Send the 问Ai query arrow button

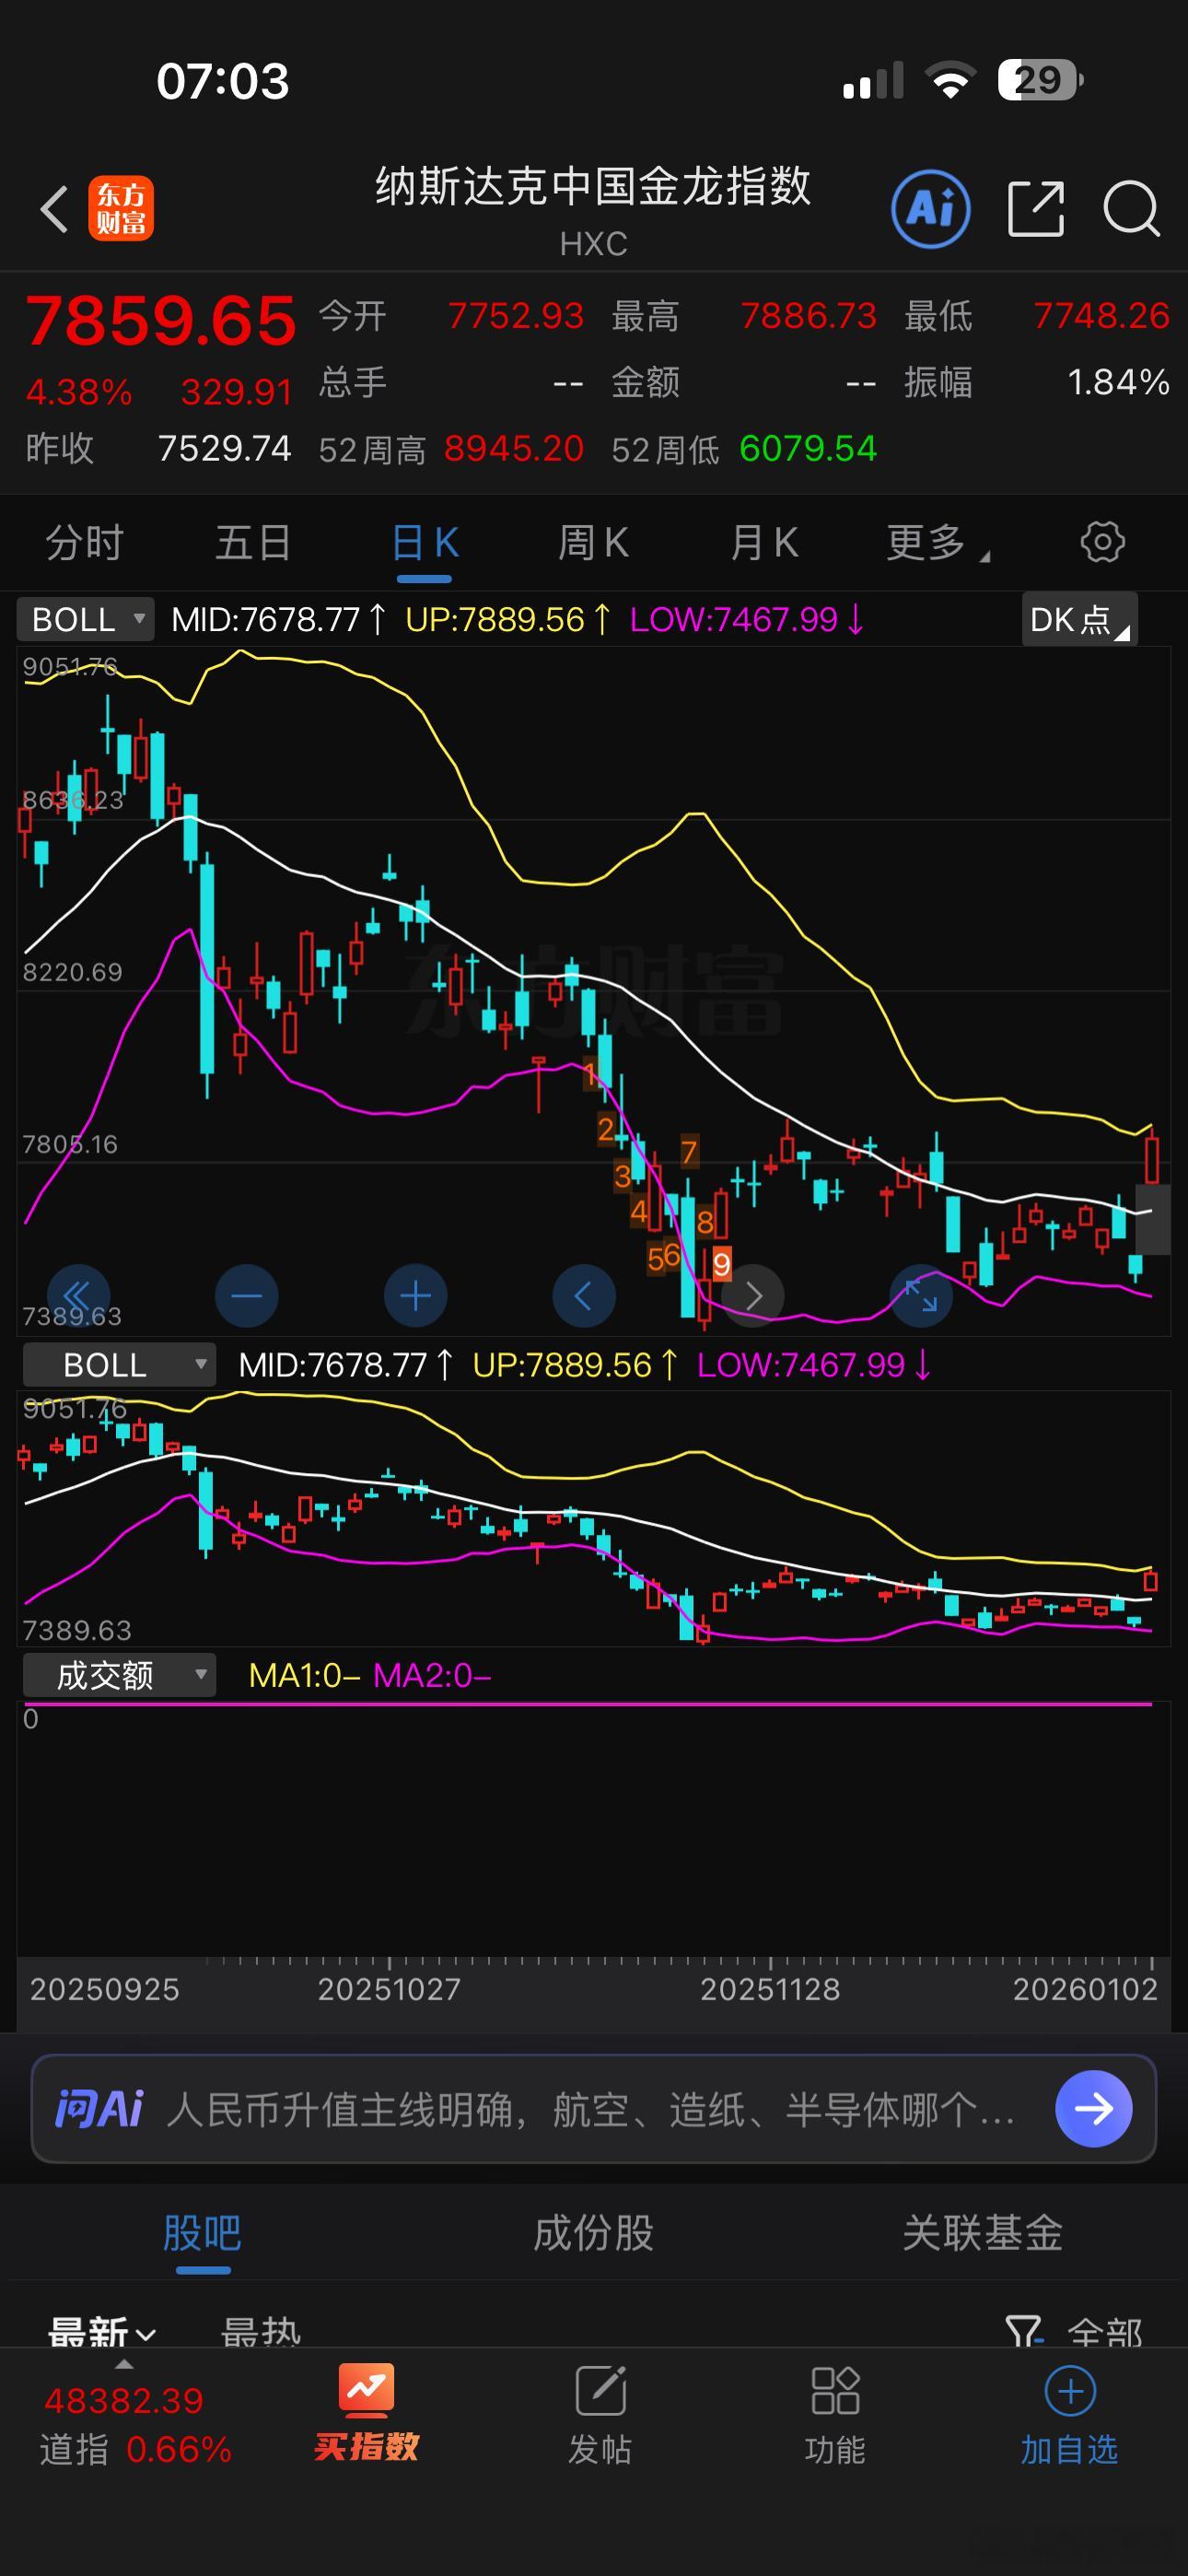[x=1094, y=2109]
